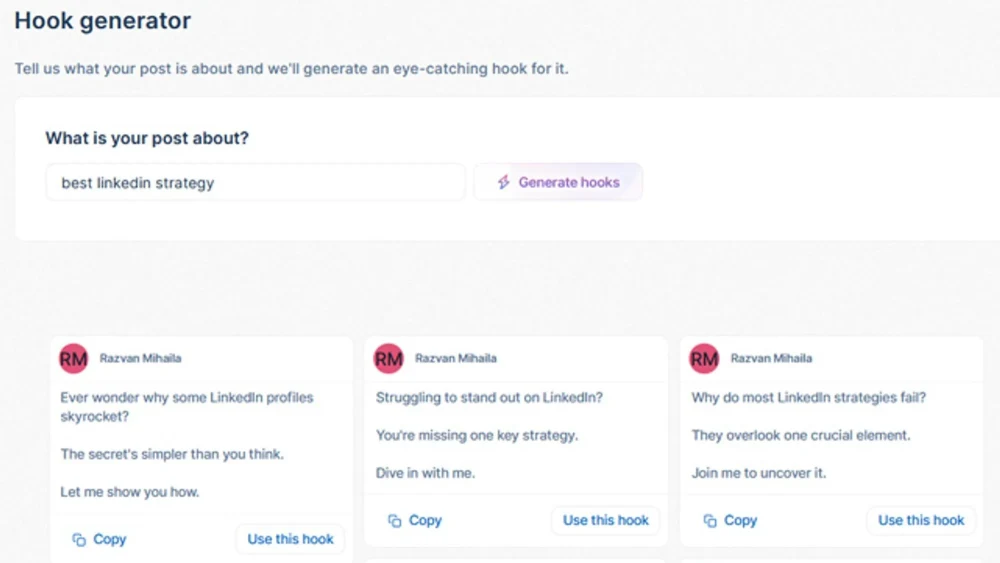1000x563 pixels.
Task: Use this hook on the 'Join me to uncover it' card
Action: click(921, 520)
